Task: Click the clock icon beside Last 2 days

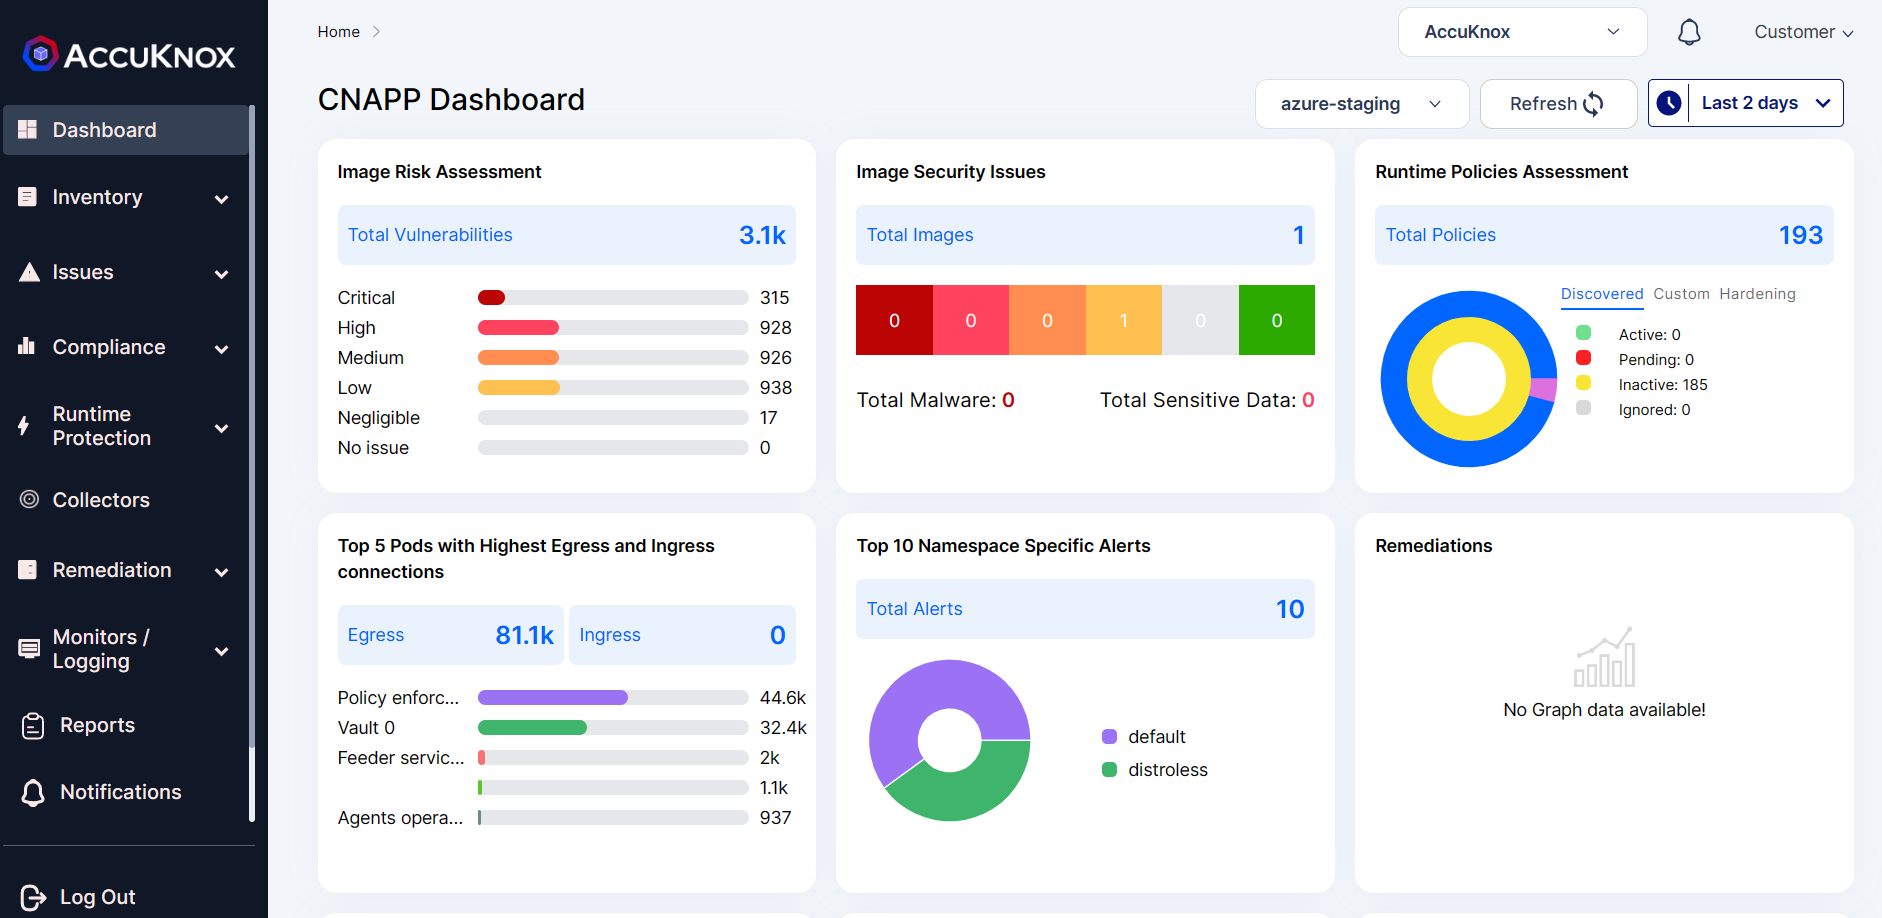Action: point(1669,103)
